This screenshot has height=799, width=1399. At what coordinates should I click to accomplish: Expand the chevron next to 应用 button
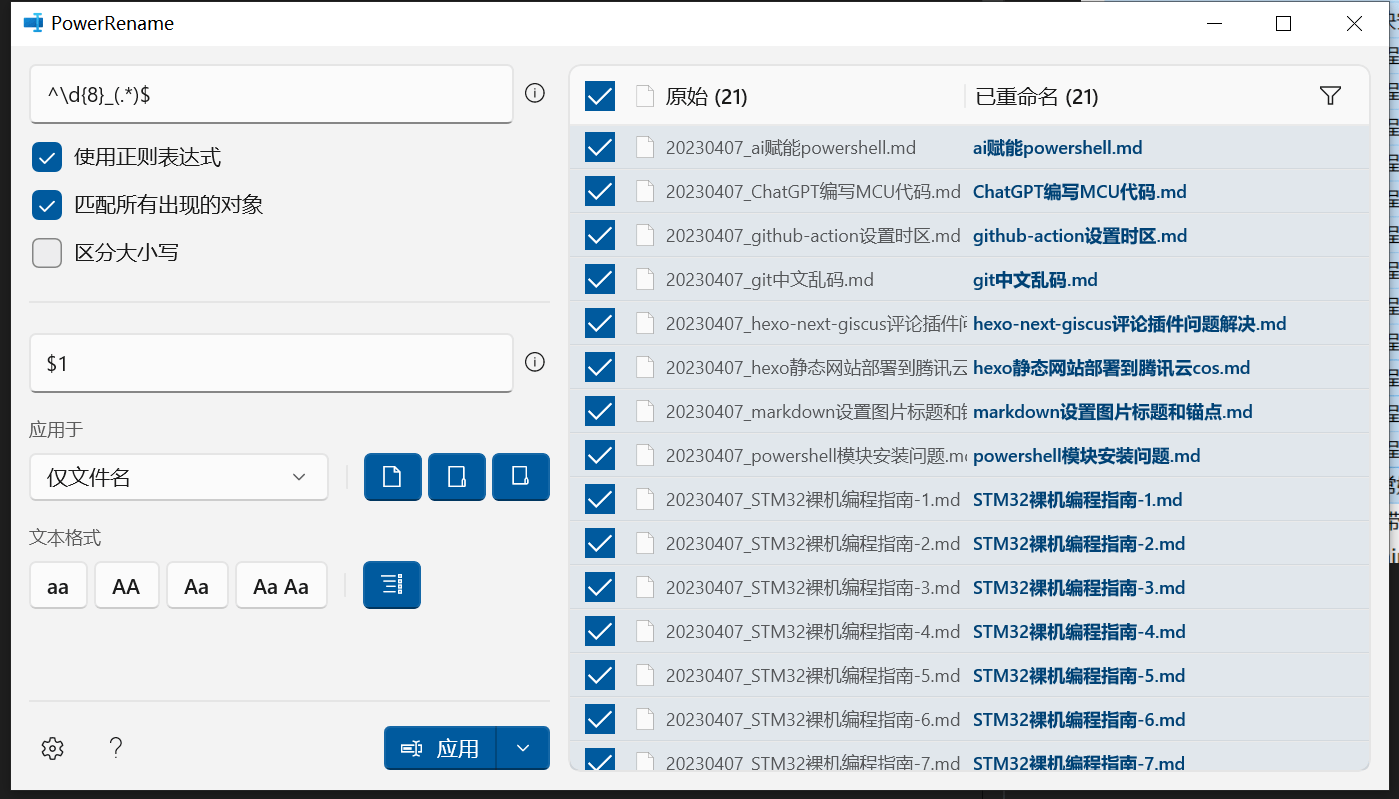click(523, 747)
